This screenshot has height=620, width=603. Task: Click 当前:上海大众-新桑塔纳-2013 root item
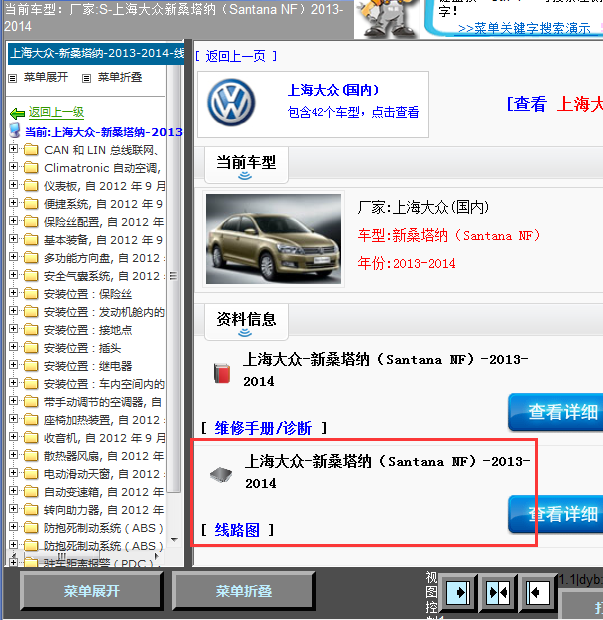pyautogui.click(x=104, y=132)
